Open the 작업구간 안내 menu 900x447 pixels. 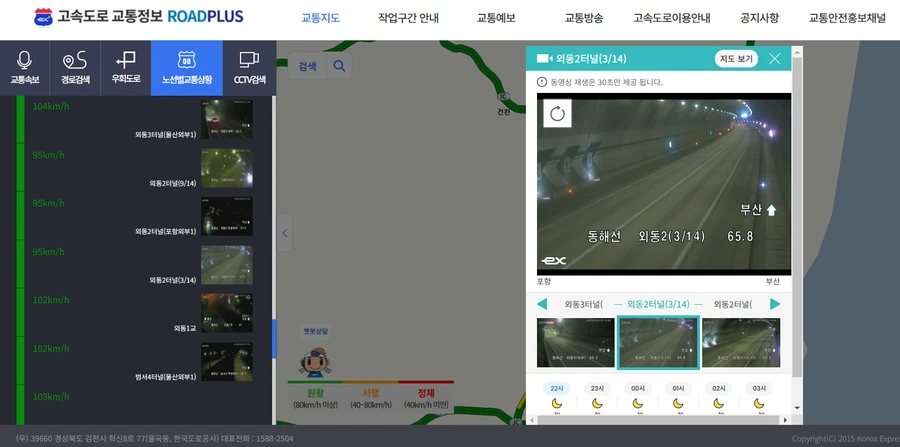tap(409, 18)
